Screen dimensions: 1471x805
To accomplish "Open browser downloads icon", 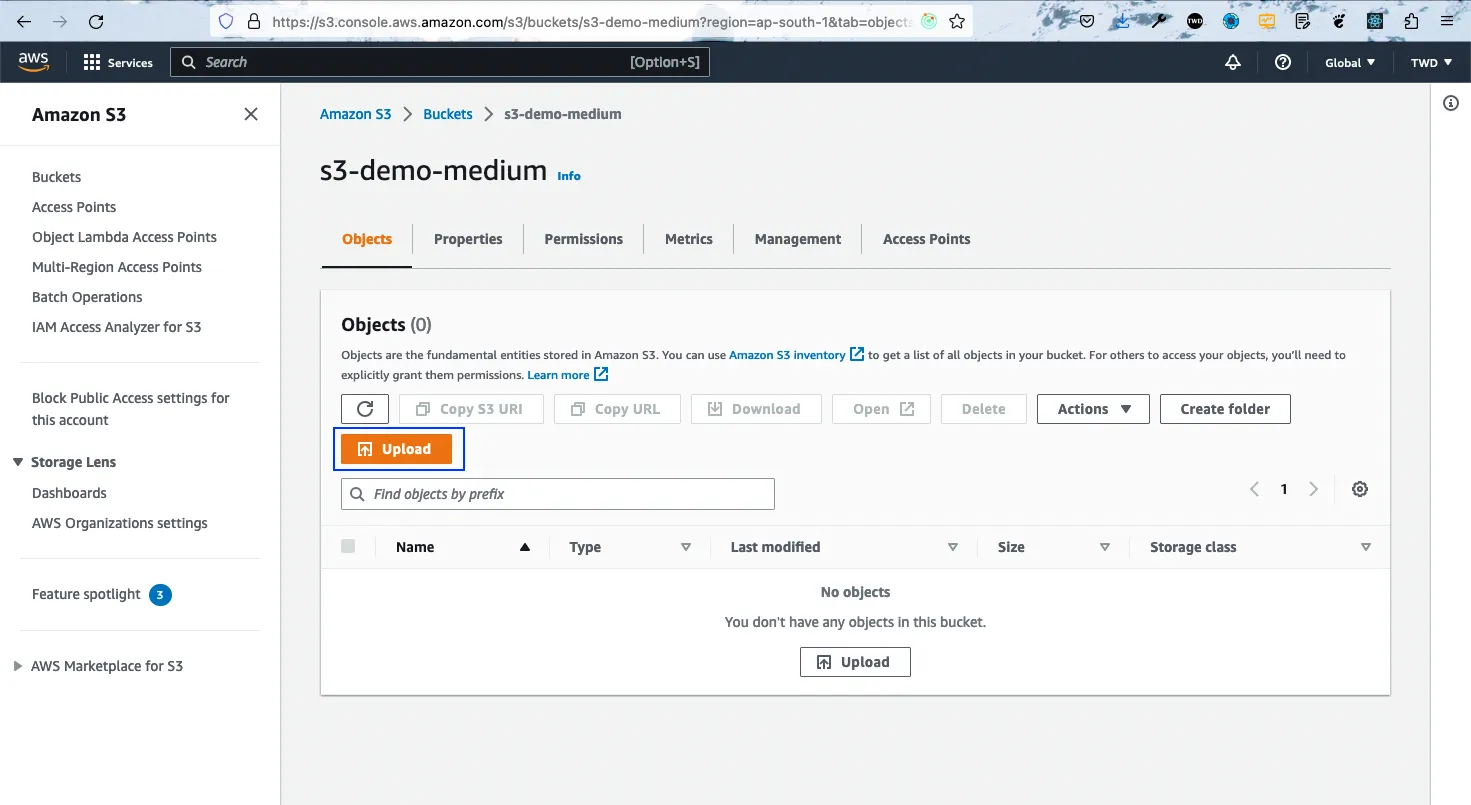I will point(1124,21).
